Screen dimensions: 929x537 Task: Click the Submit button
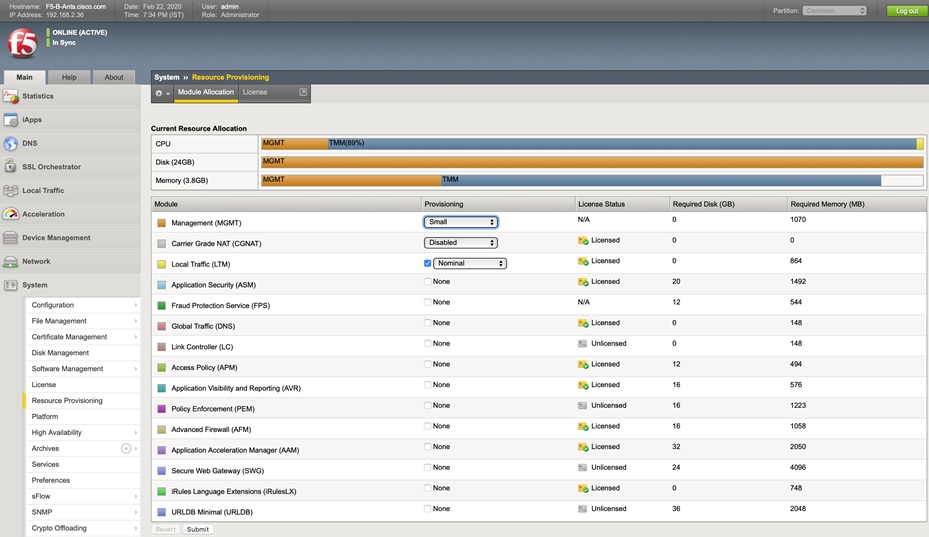197,529
